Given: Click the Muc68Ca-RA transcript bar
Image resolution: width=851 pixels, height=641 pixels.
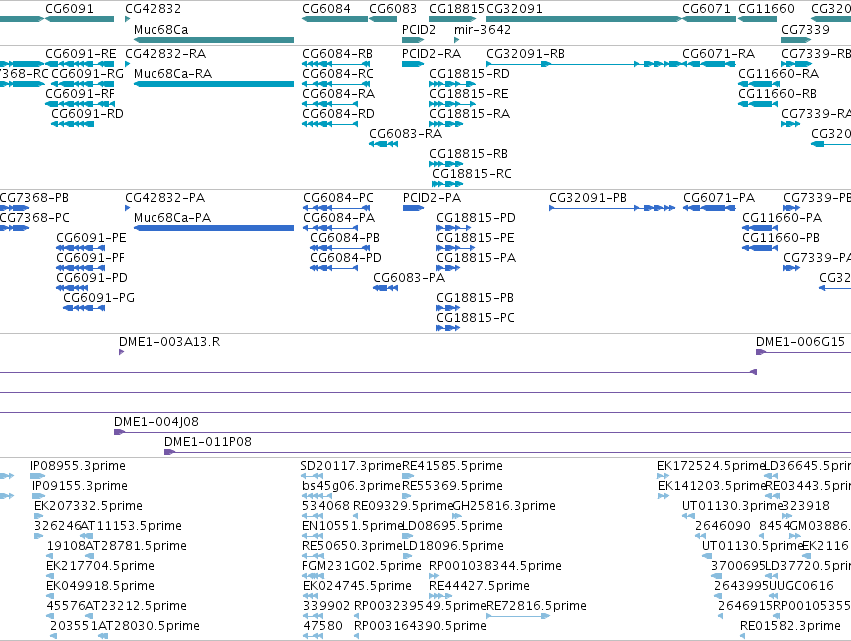Looking at the screenshot, I should 214,84.
